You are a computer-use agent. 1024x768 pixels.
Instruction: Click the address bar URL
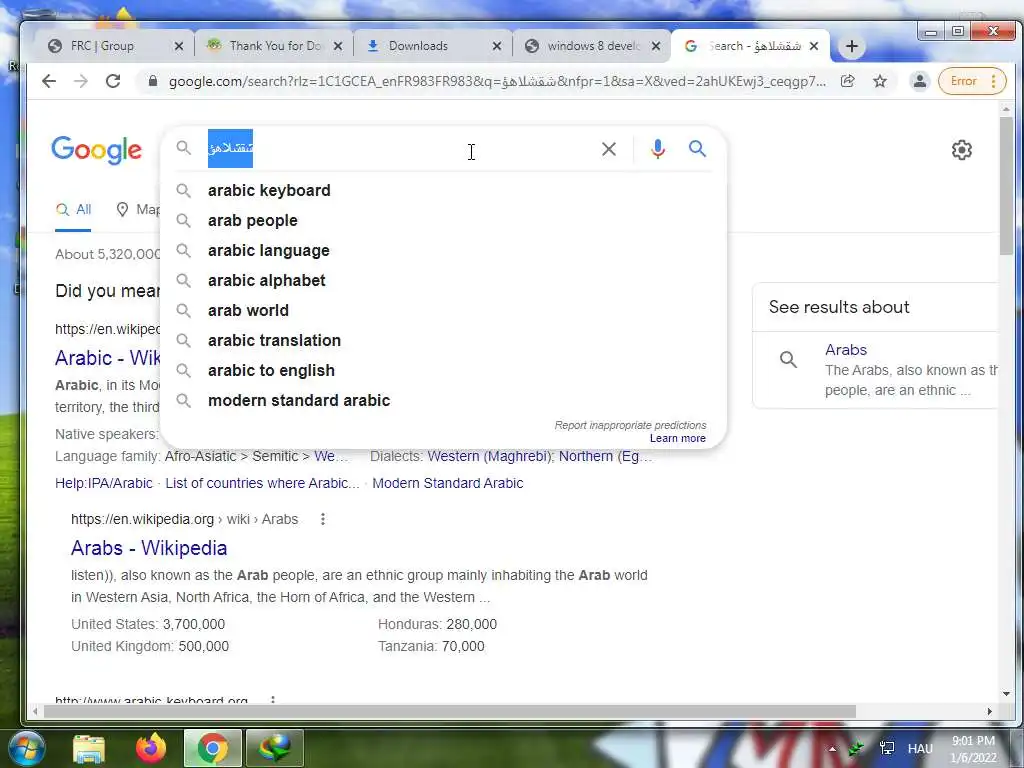497,81
